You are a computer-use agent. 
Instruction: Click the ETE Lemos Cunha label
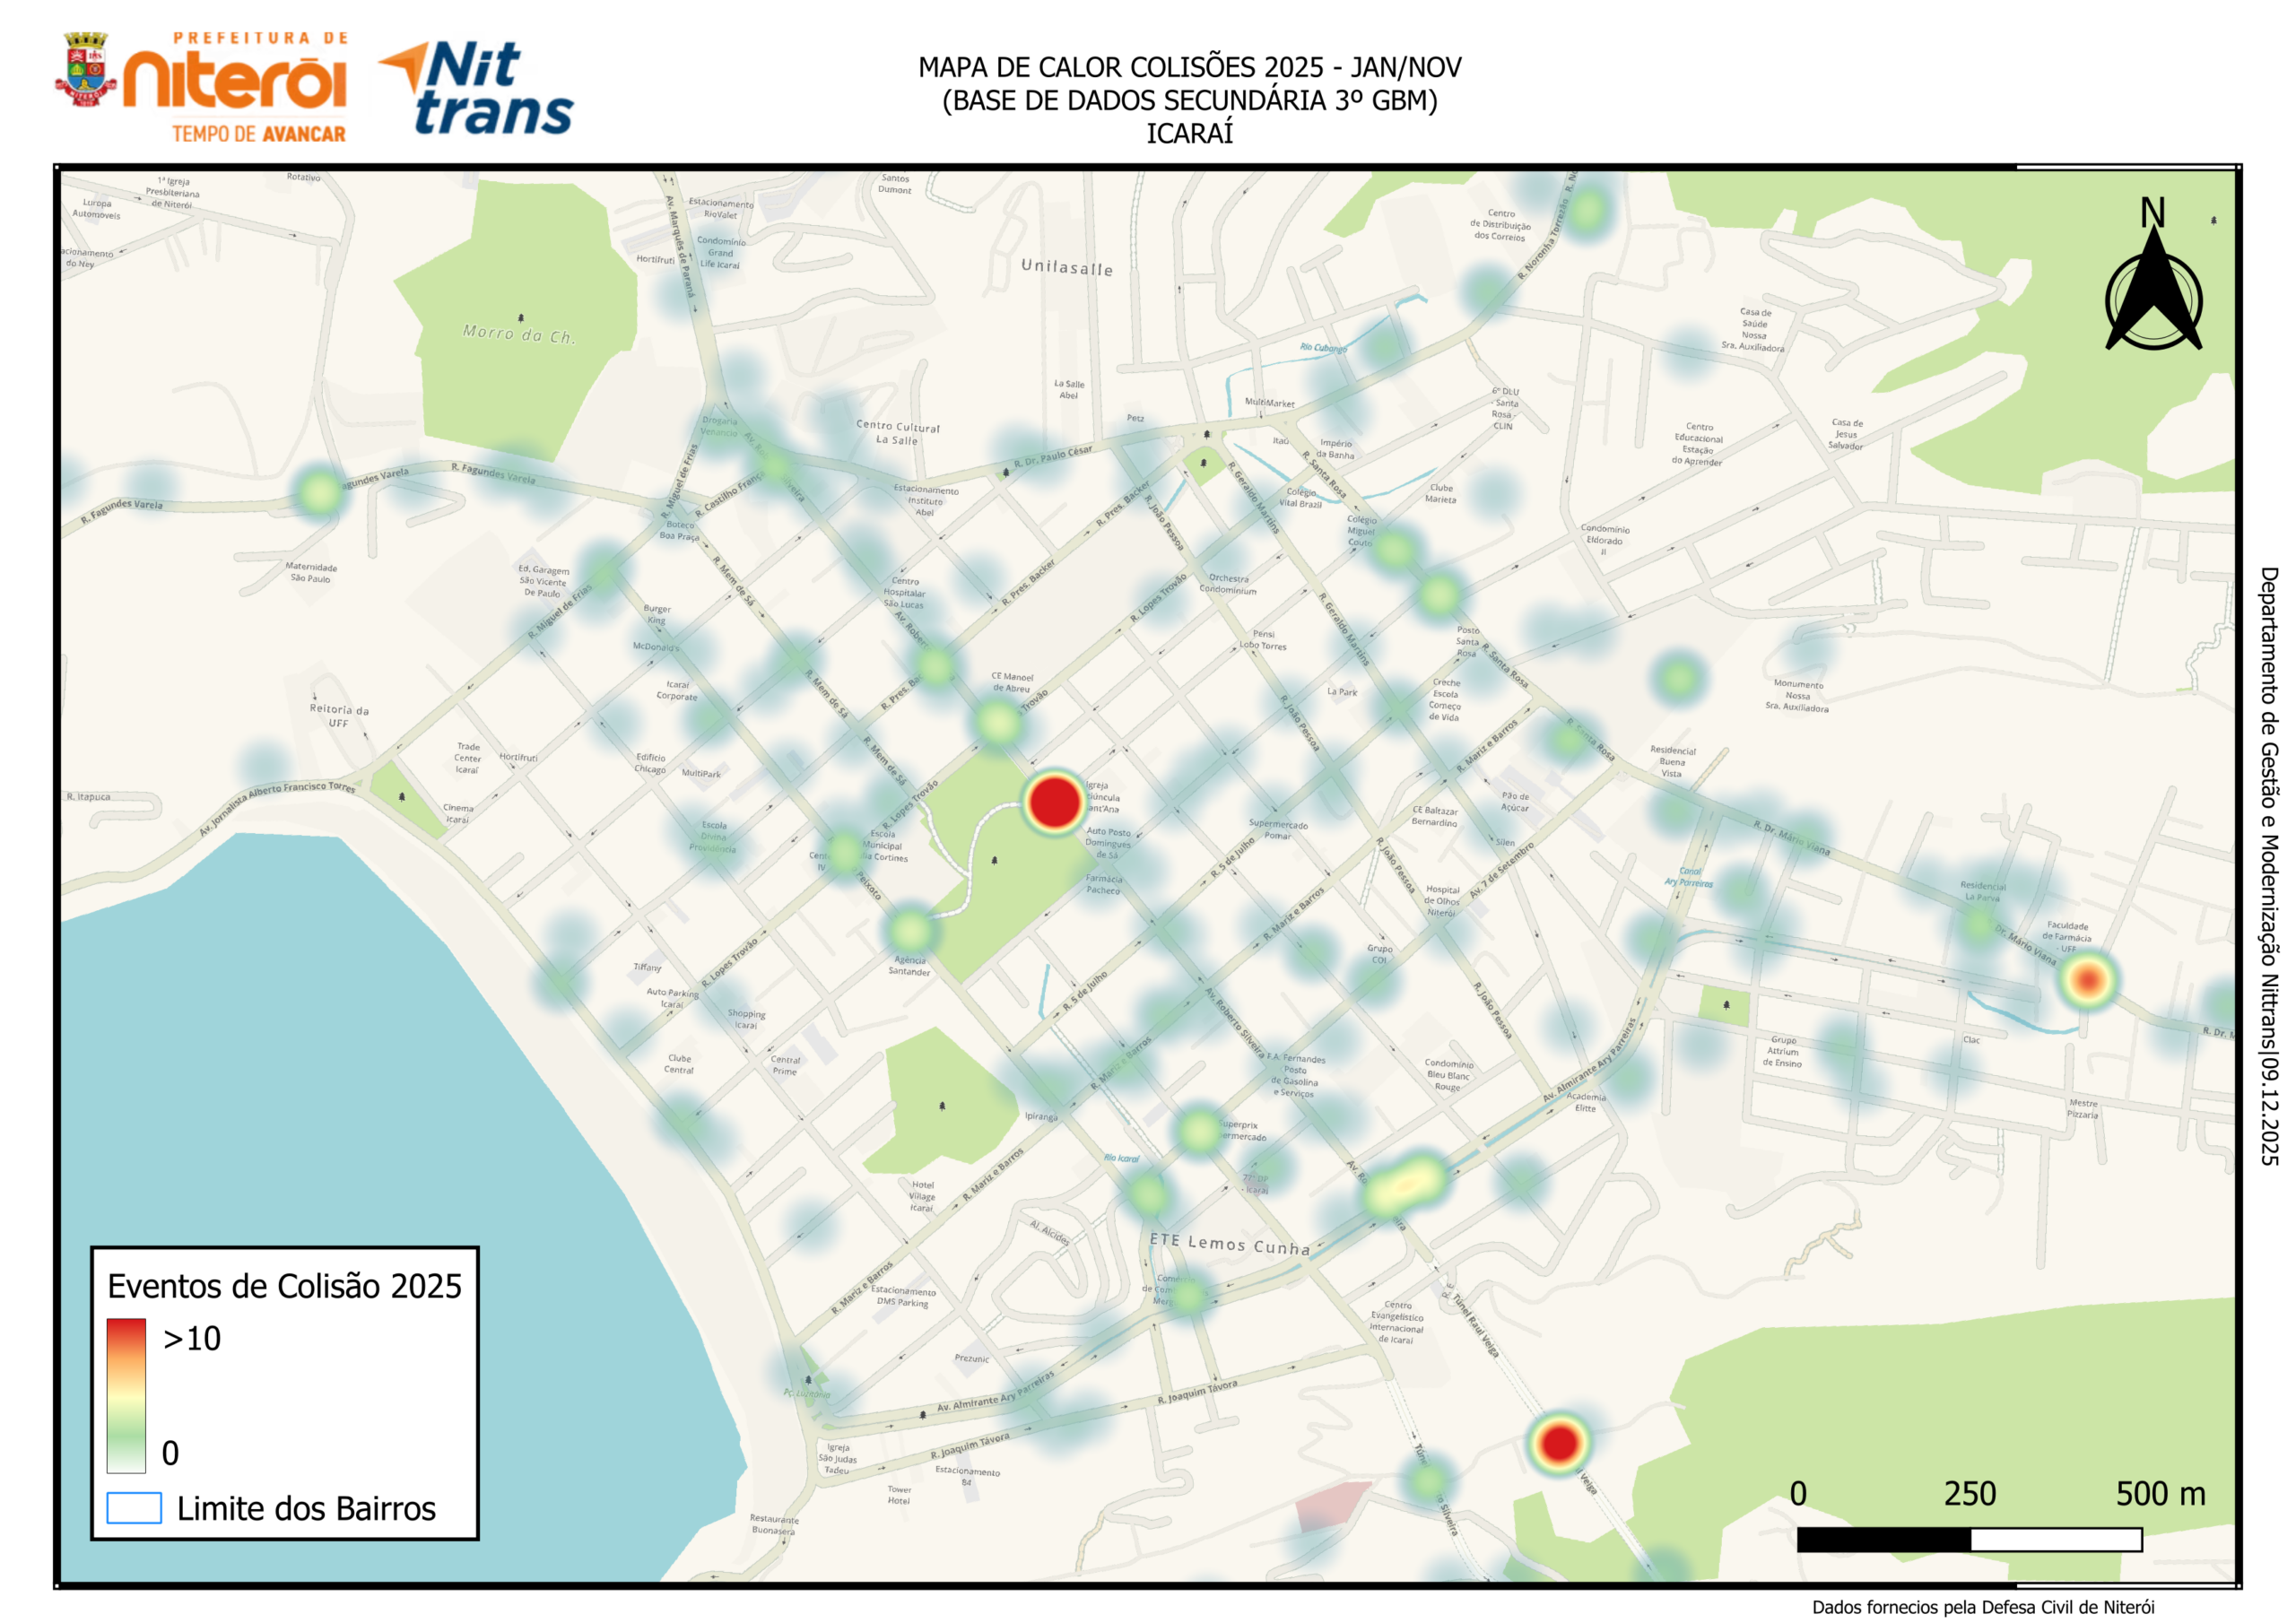pos(1229,1243)
